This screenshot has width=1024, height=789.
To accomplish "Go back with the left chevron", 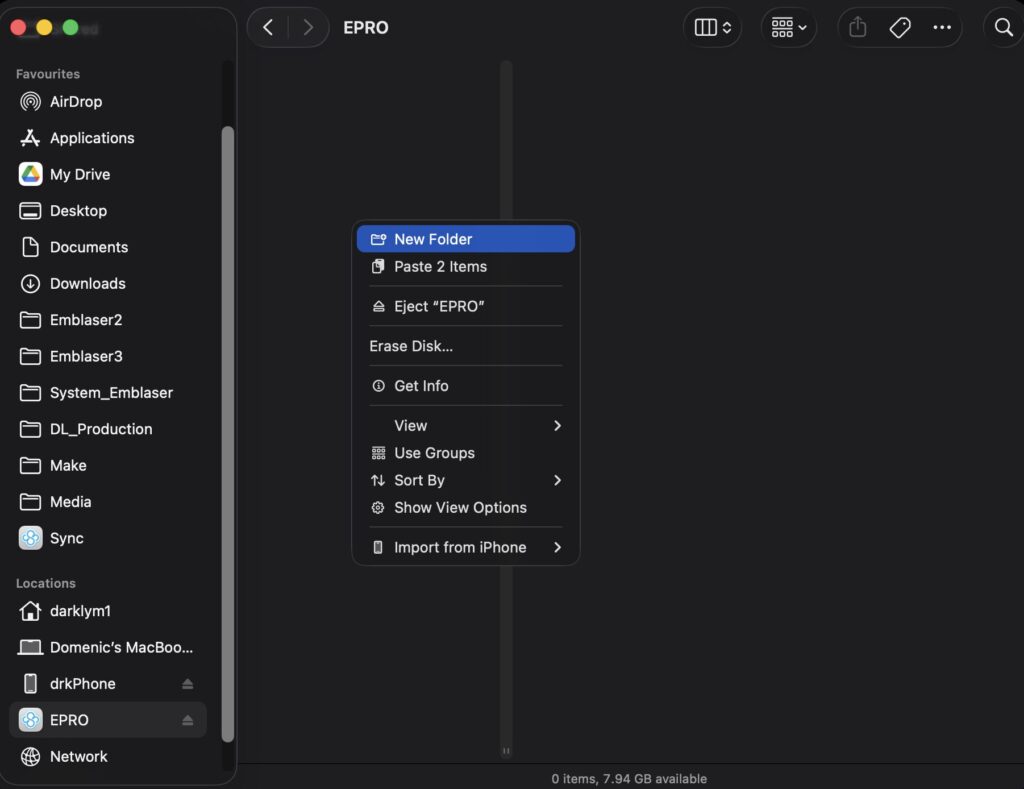I will click(267, 28).
